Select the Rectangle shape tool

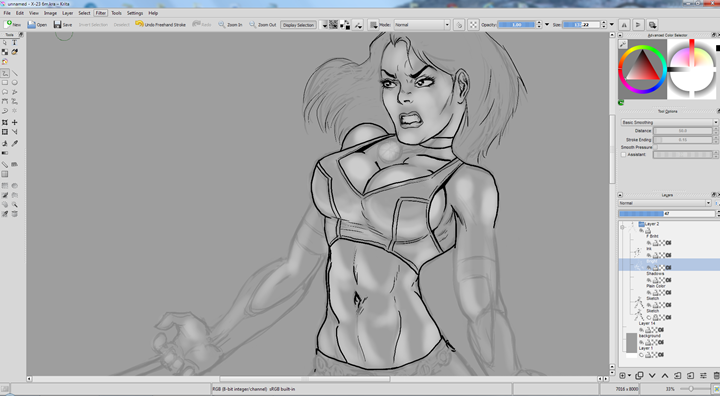coord(5,83)
